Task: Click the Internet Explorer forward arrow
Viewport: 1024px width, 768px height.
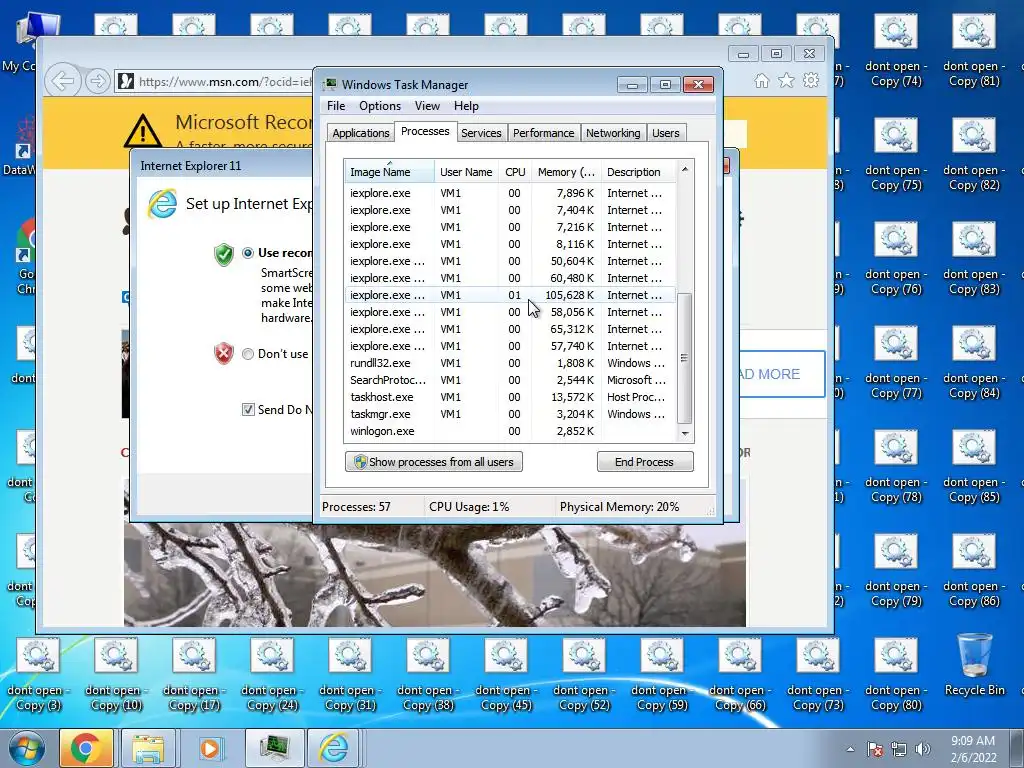Action: [x=97, y=82]
